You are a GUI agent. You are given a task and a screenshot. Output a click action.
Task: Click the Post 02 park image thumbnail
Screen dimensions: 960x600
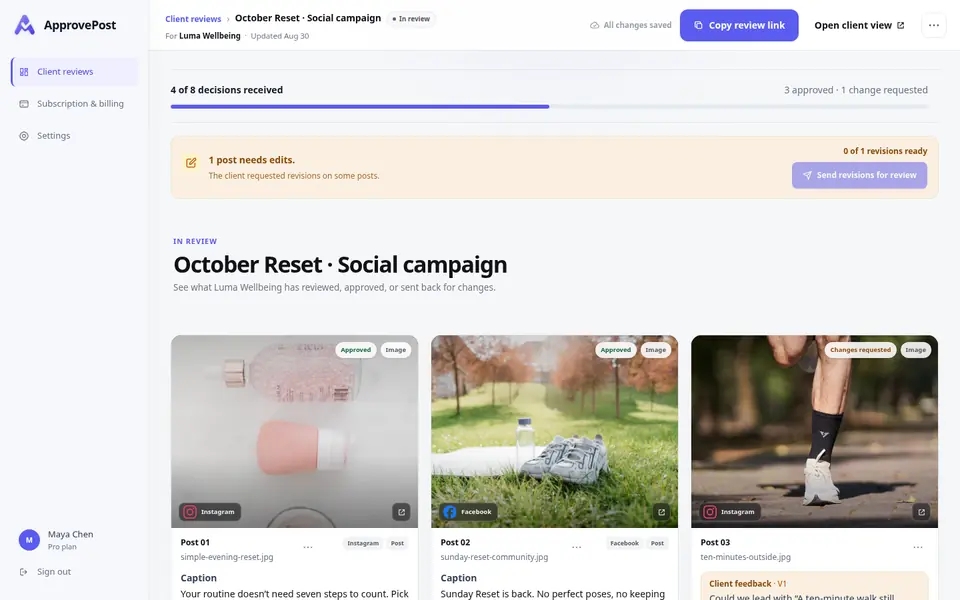tap(555, 431)
